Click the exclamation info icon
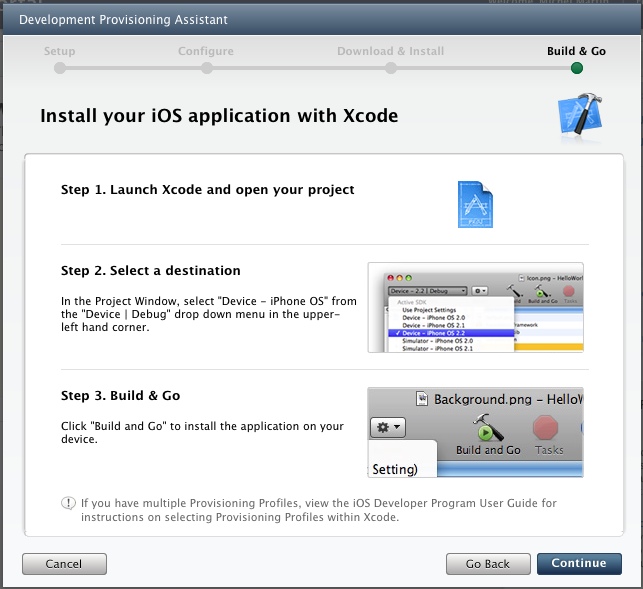The image size is (643, 589). click(68, 503)
